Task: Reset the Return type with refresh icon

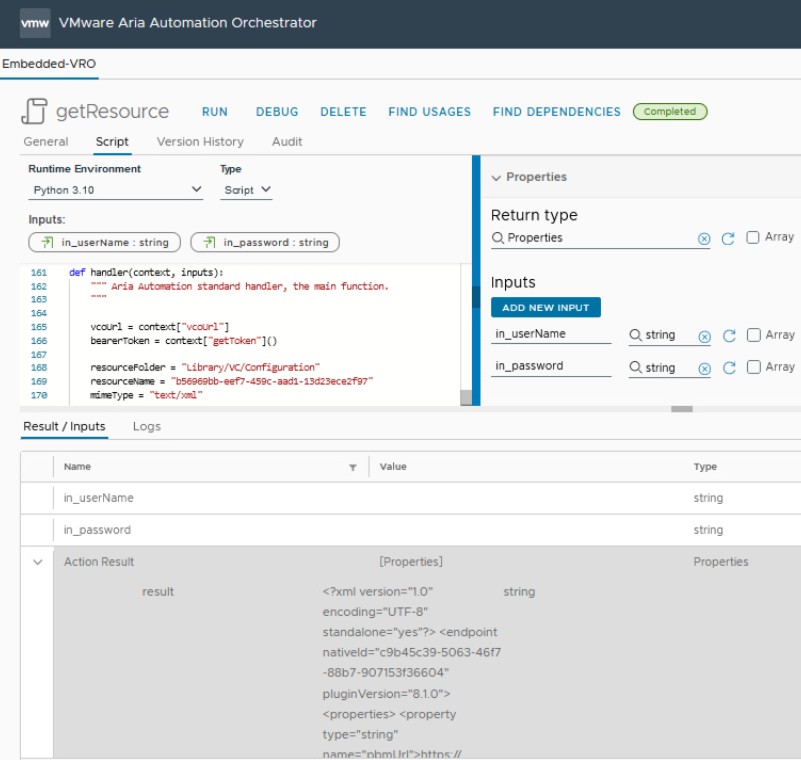Action: pos(728,239)
